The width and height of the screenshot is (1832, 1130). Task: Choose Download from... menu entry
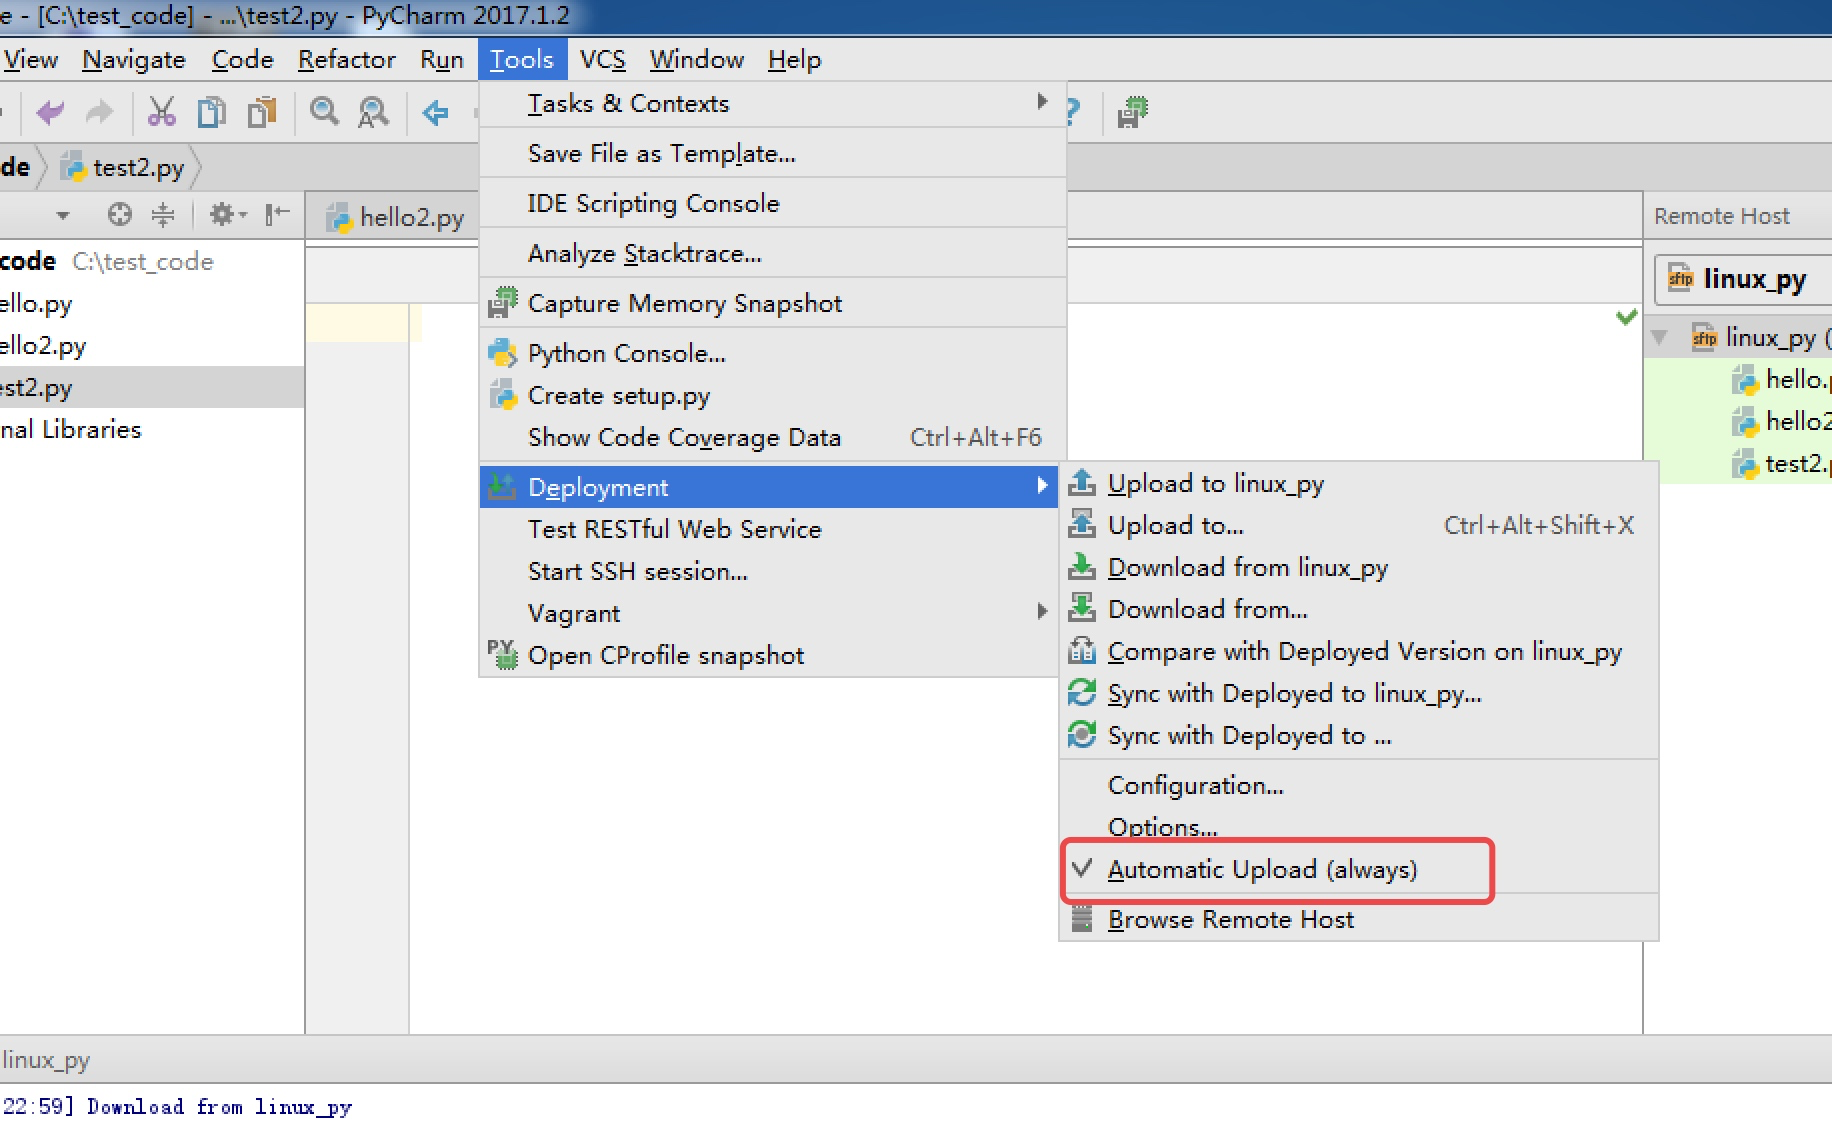coord(1358,609)
